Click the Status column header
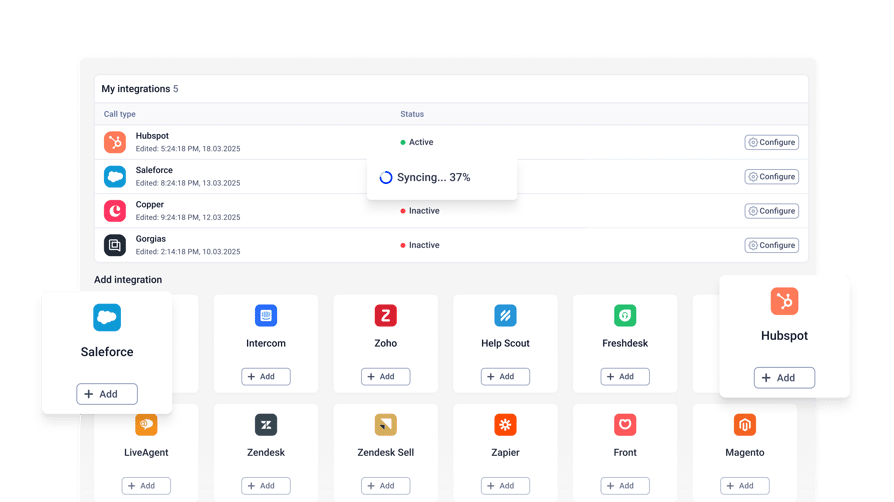The width and height of the screenshot is (894, 502). point(412,114)
